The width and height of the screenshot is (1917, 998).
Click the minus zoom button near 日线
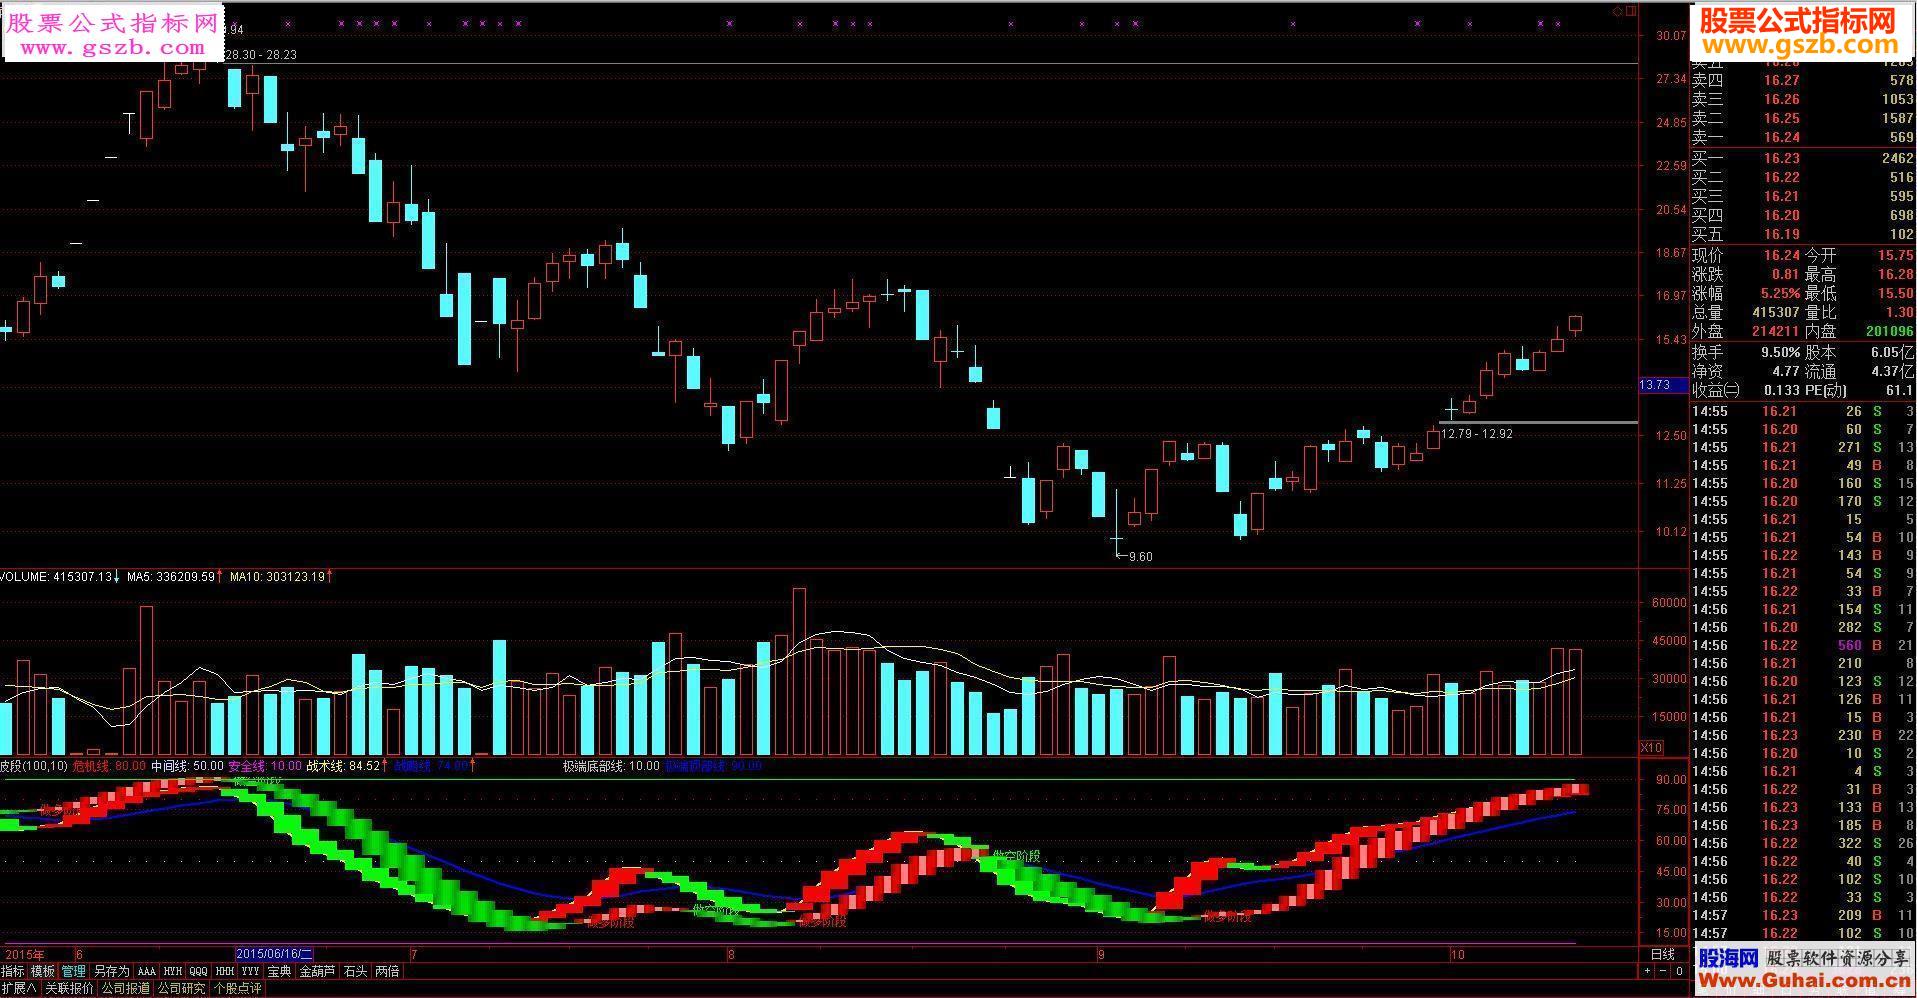[1664, 971]
